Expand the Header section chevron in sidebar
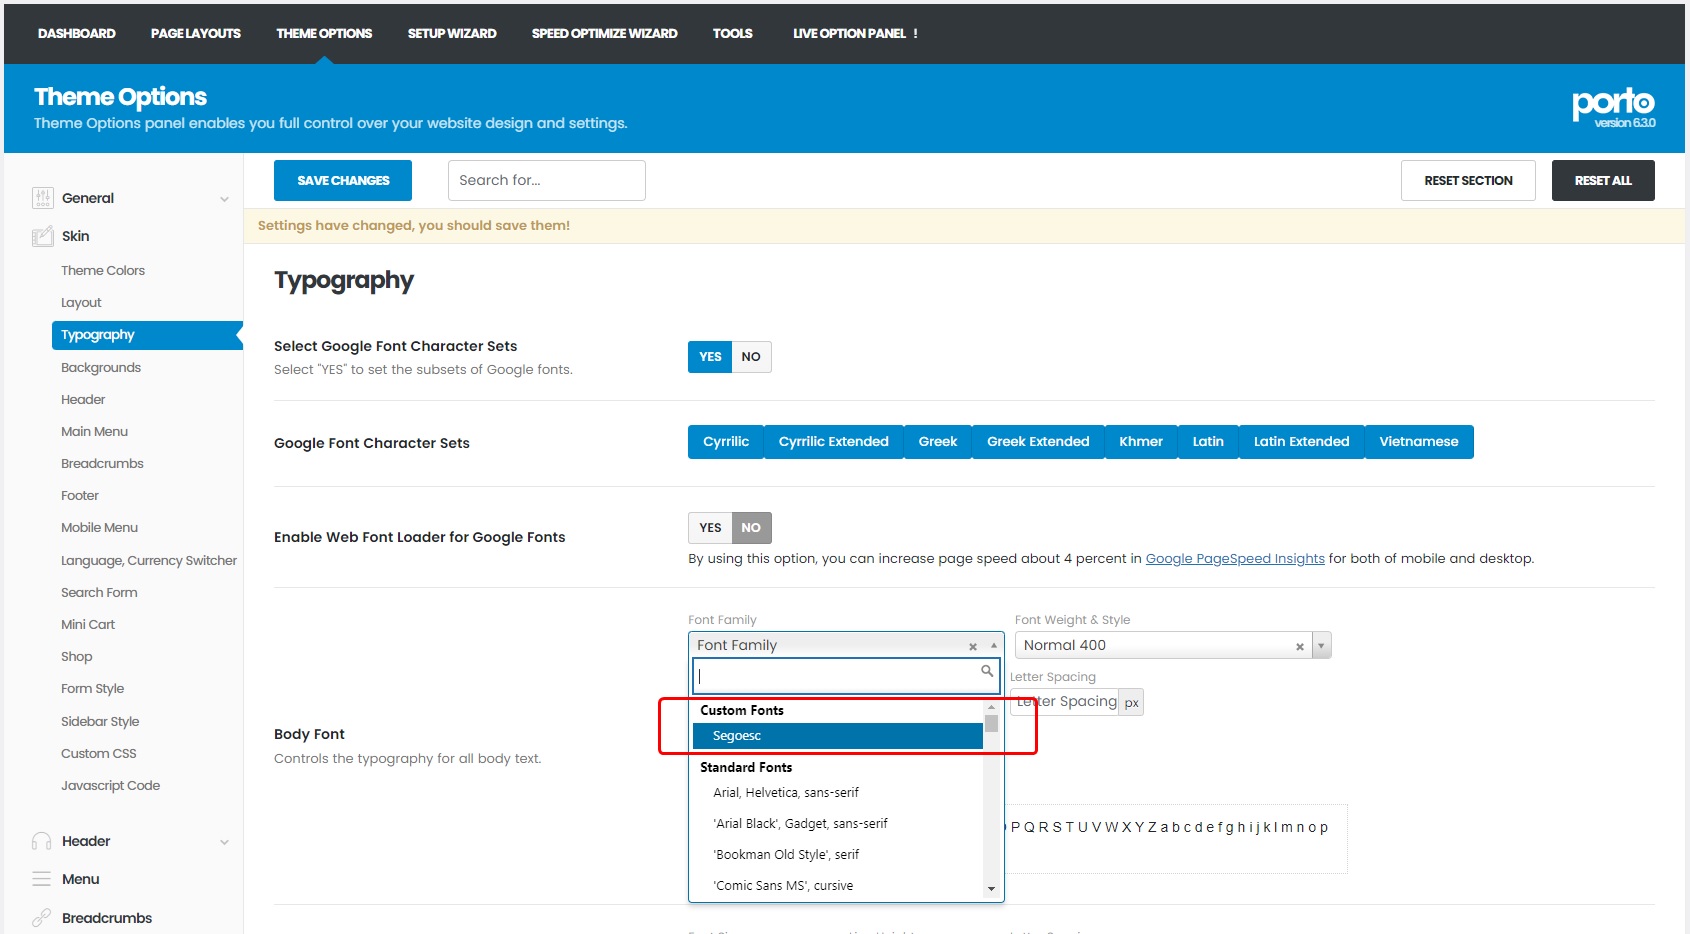 click(224, 842)
